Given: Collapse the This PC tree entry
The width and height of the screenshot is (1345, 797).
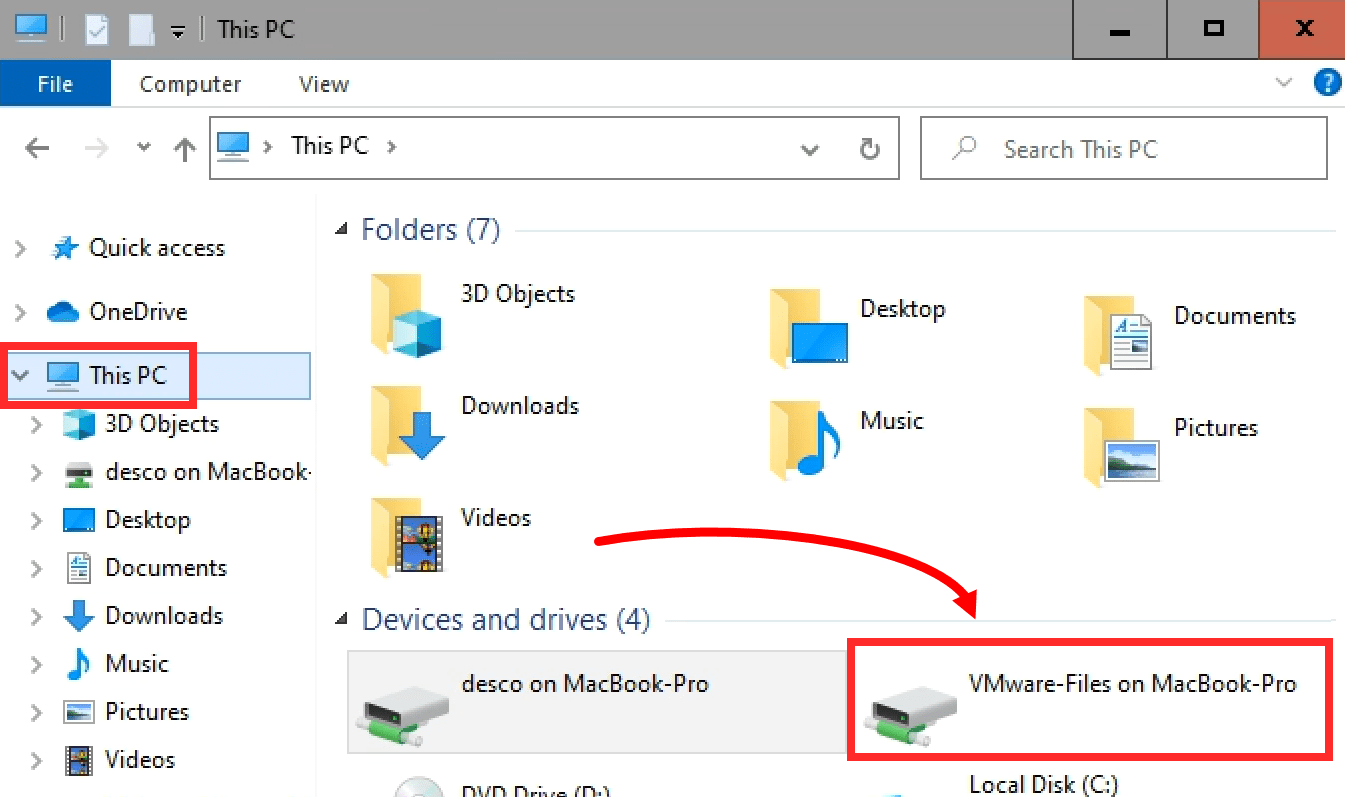Looking at the screenshot, I should (x=20, y=375).
